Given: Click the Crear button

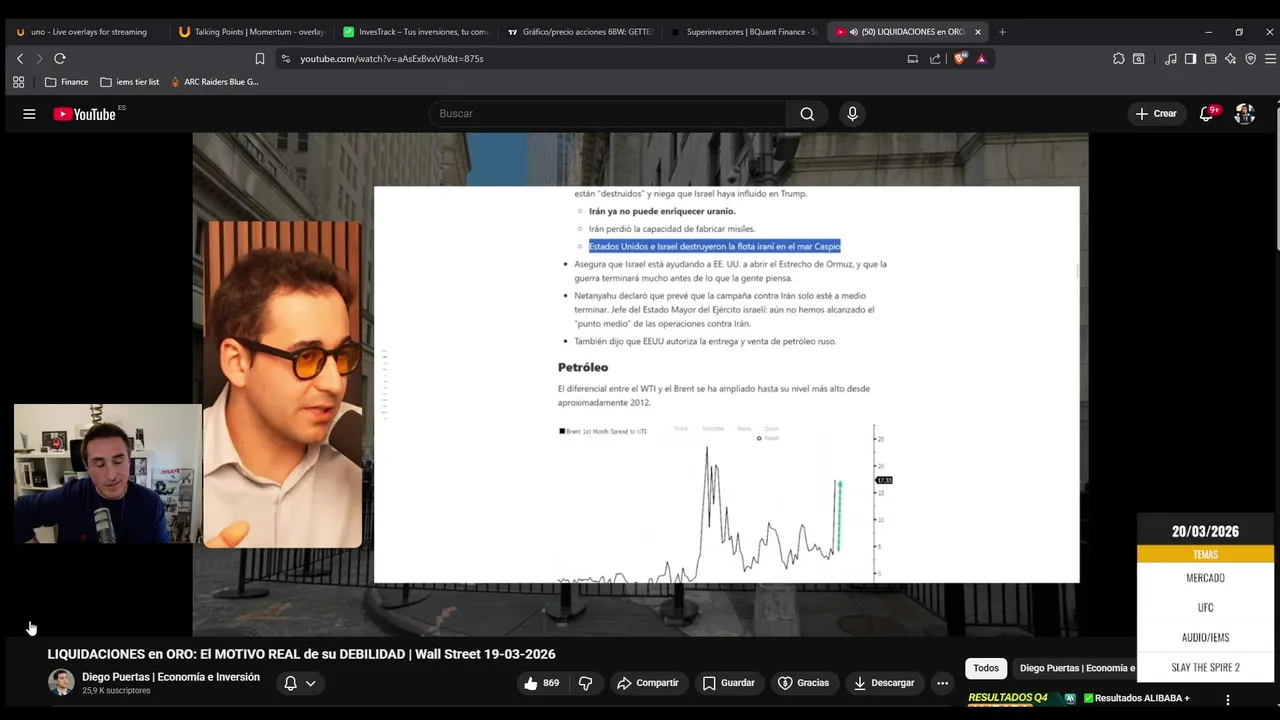Looking at the screenshot, I should [1156, 114].
